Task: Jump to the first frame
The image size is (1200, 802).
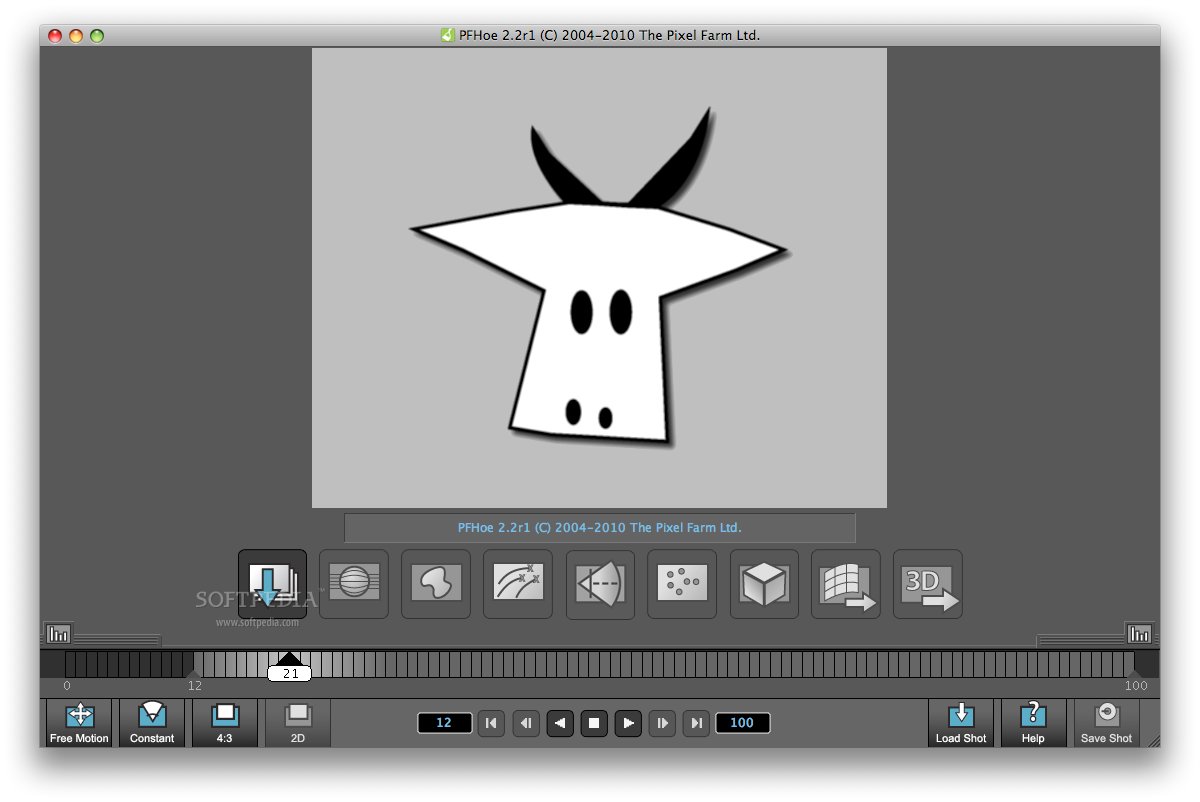Action: tap(491, 723)
